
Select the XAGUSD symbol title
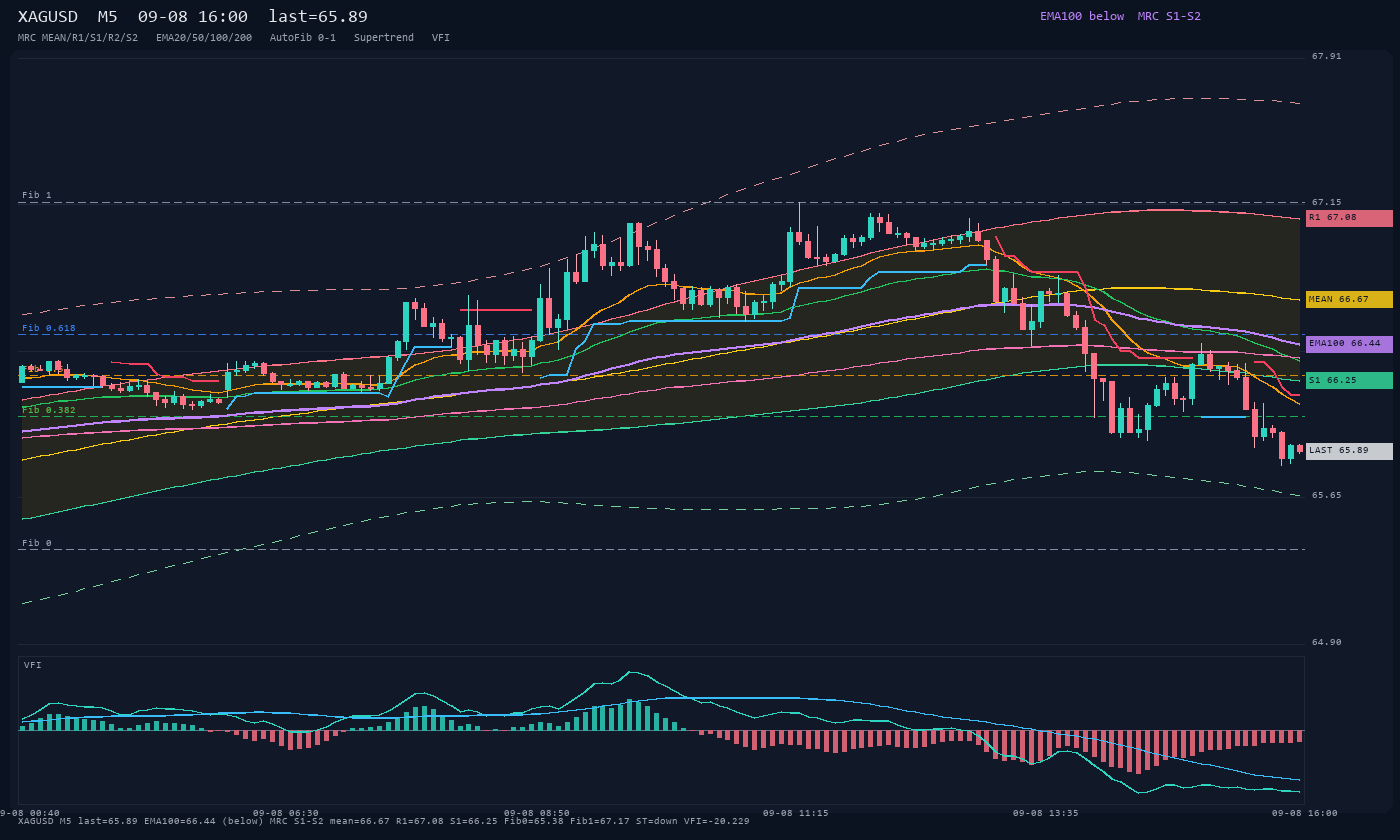[48, 17]
